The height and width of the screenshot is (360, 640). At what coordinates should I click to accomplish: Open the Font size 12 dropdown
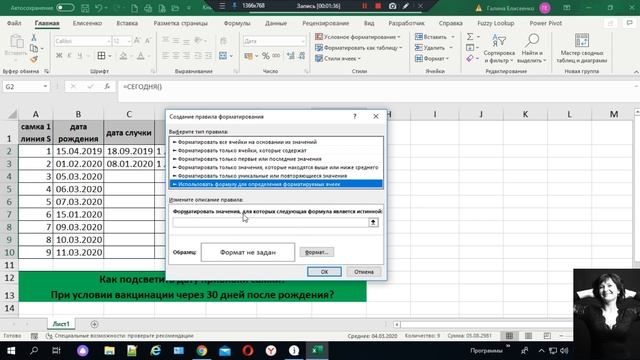[x=129, y=41]
